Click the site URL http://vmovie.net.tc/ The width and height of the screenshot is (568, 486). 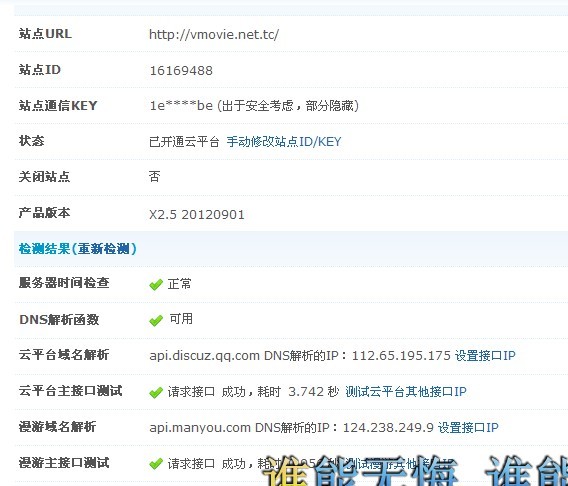point(214,34)
